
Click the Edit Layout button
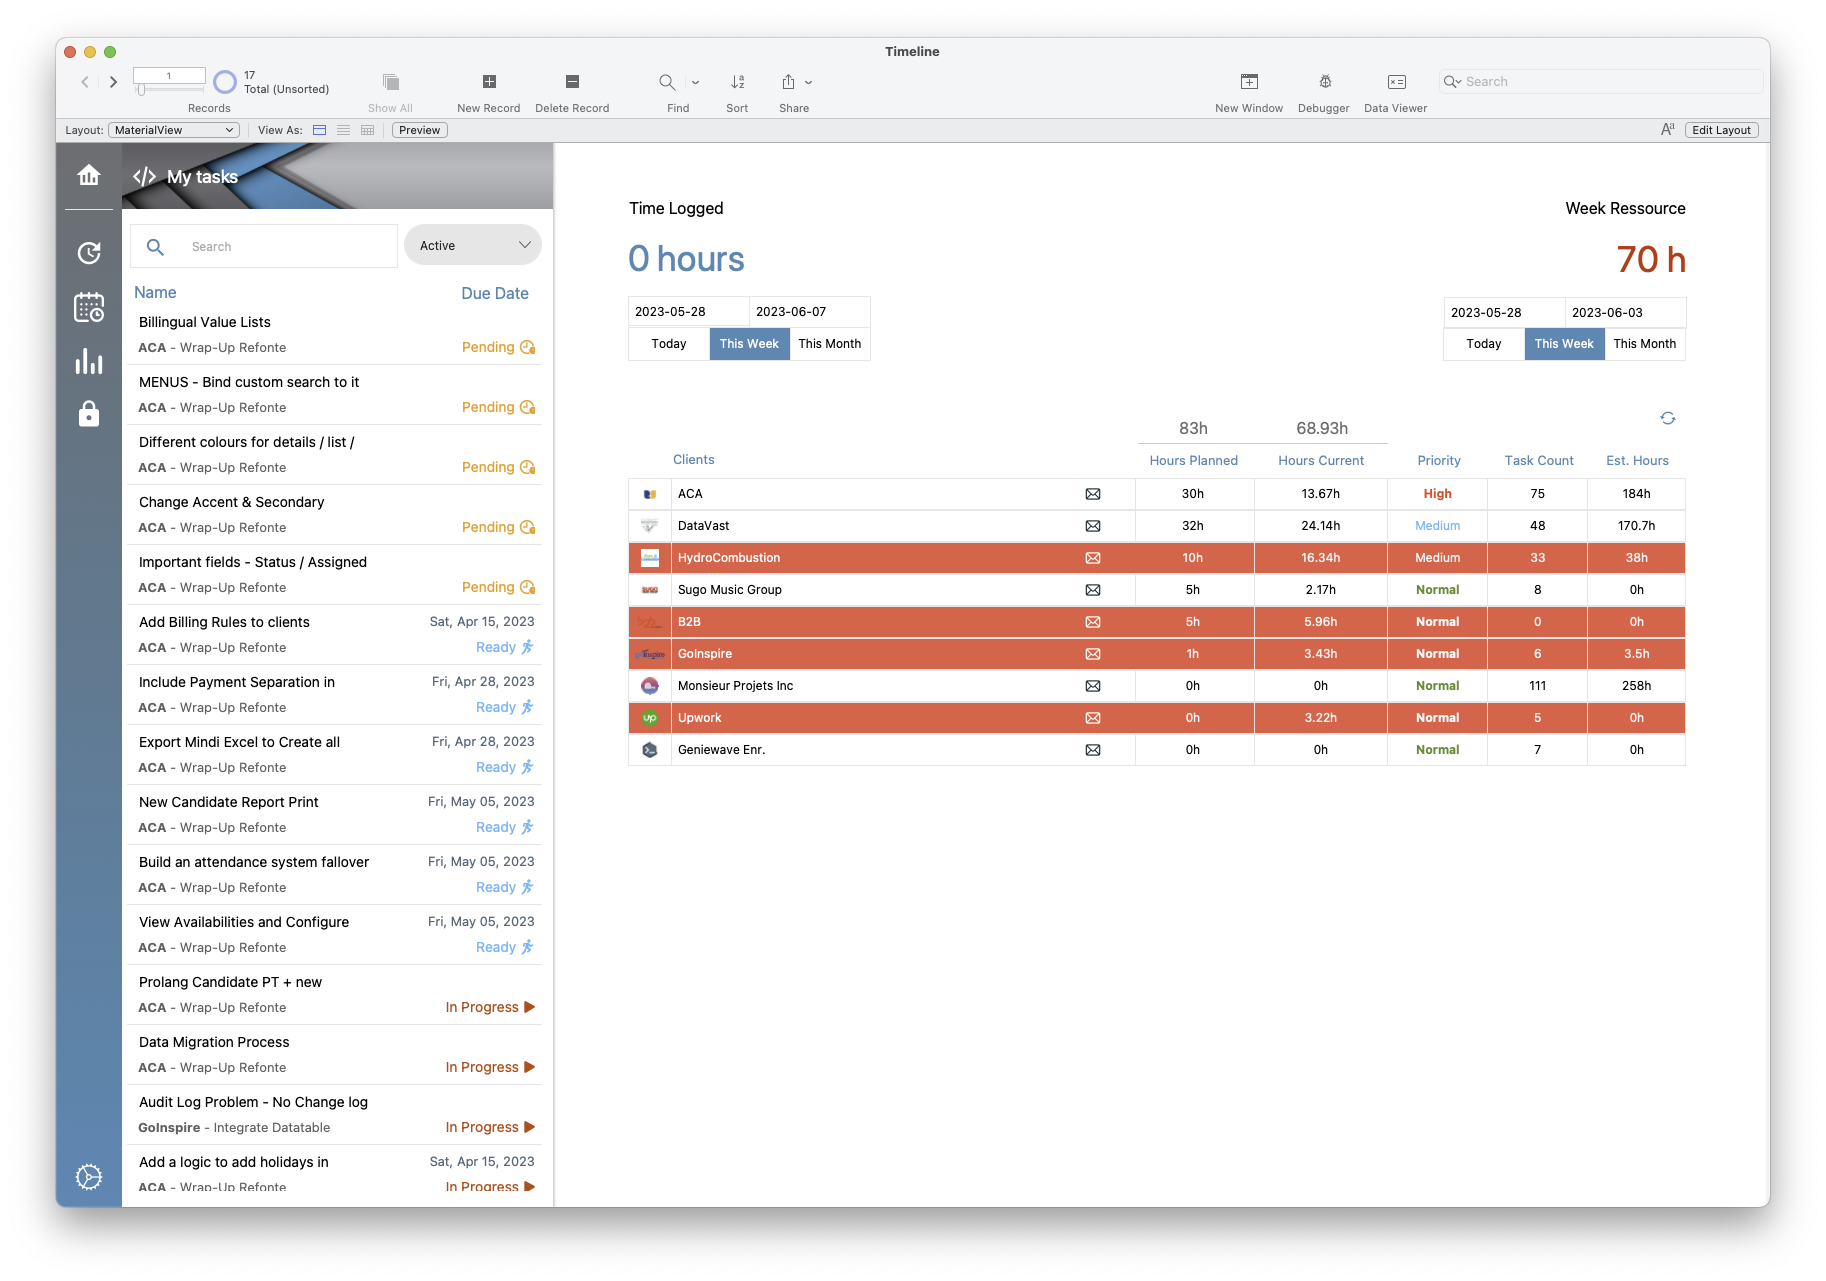coord(1720,129)
